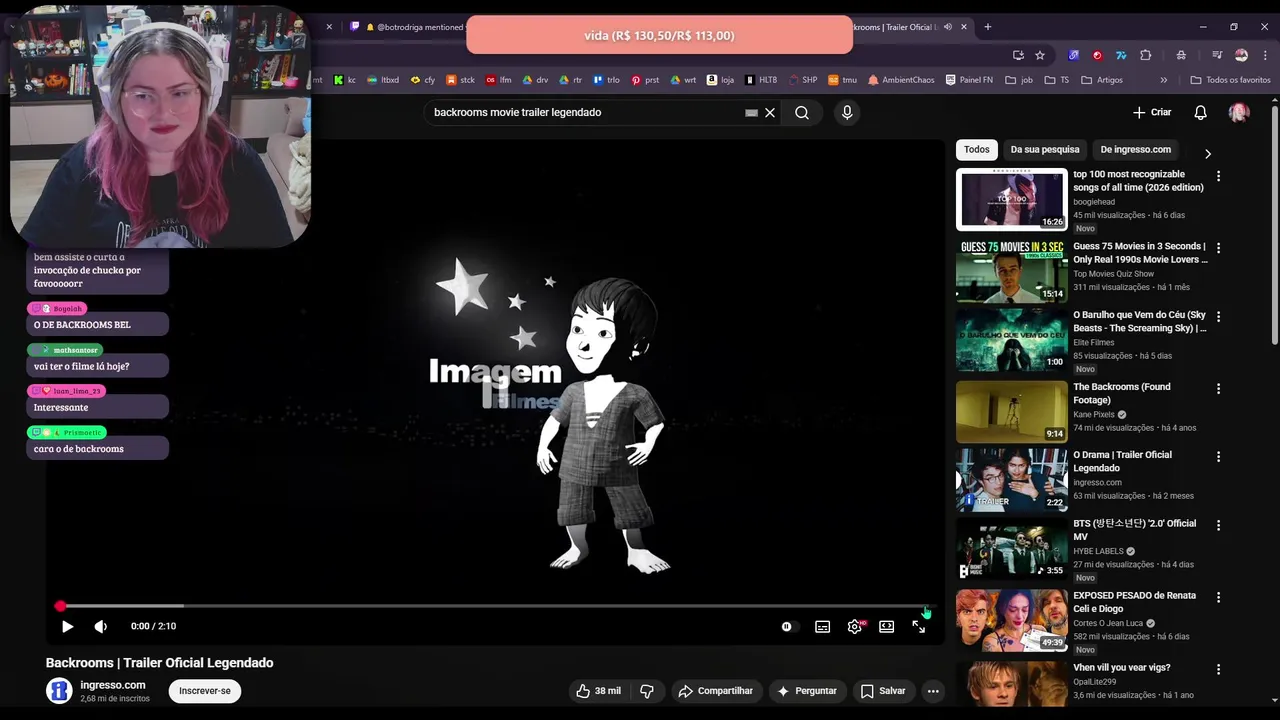The width and height of the screenshot is (1280, 720).
Task: Open the loja Amazon bookmark
Action: [x=720, y=80]
